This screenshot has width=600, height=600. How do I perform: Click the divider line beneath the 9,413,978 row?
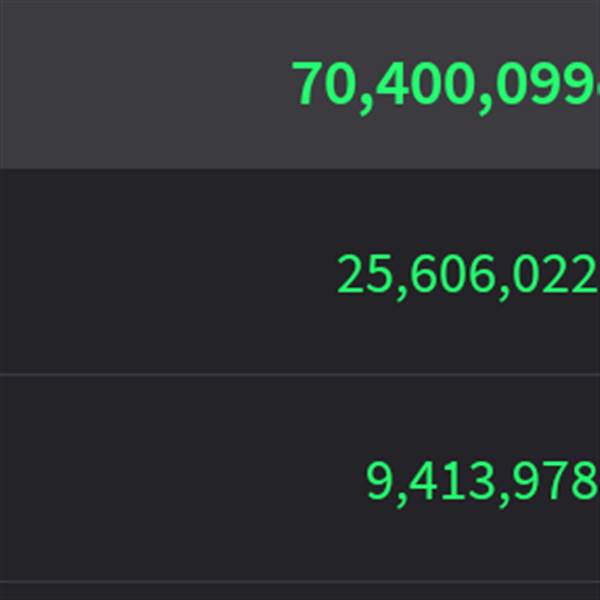point(300,581)
